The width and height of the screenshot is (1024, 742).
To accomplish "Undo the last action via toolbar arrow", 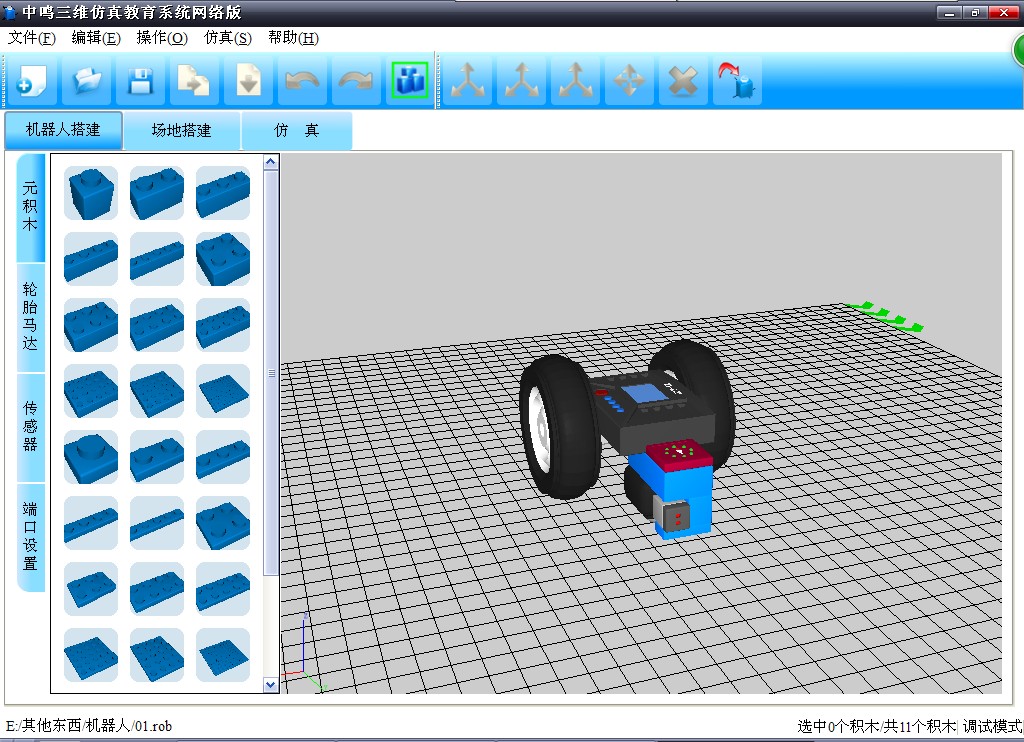I will point(302,81).
